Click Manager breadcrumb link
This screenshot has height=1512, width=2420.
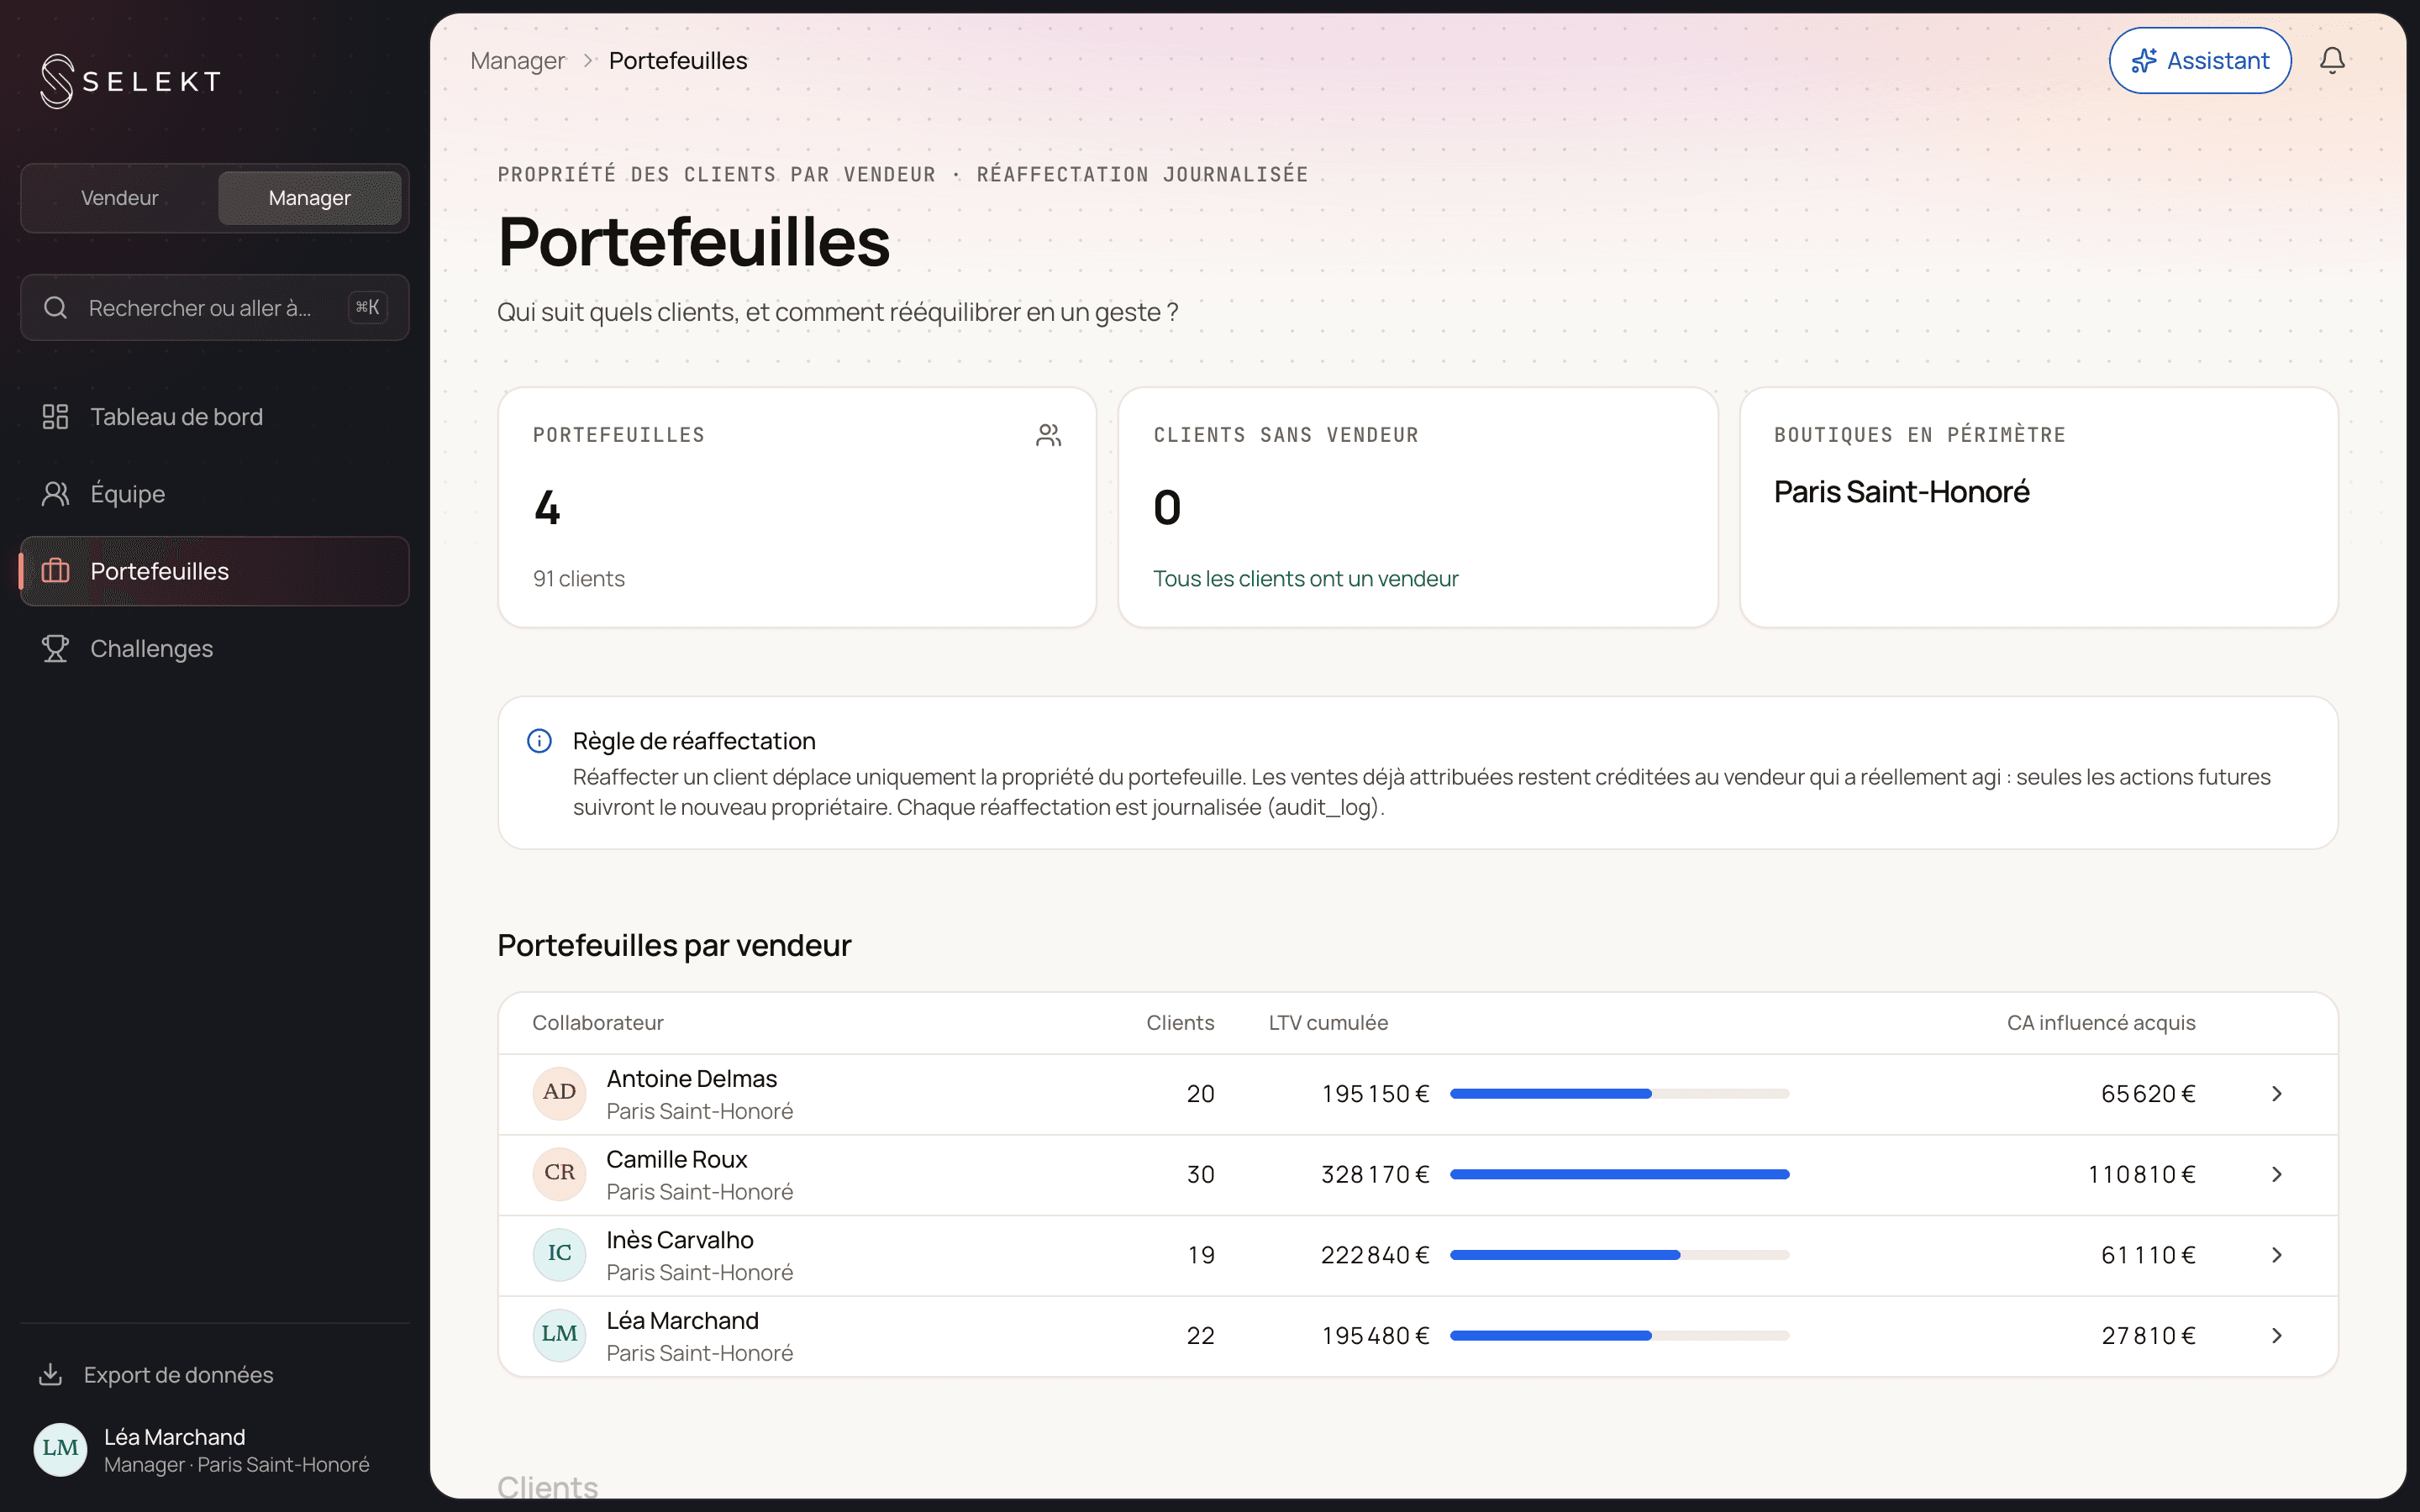click(517, 61)
